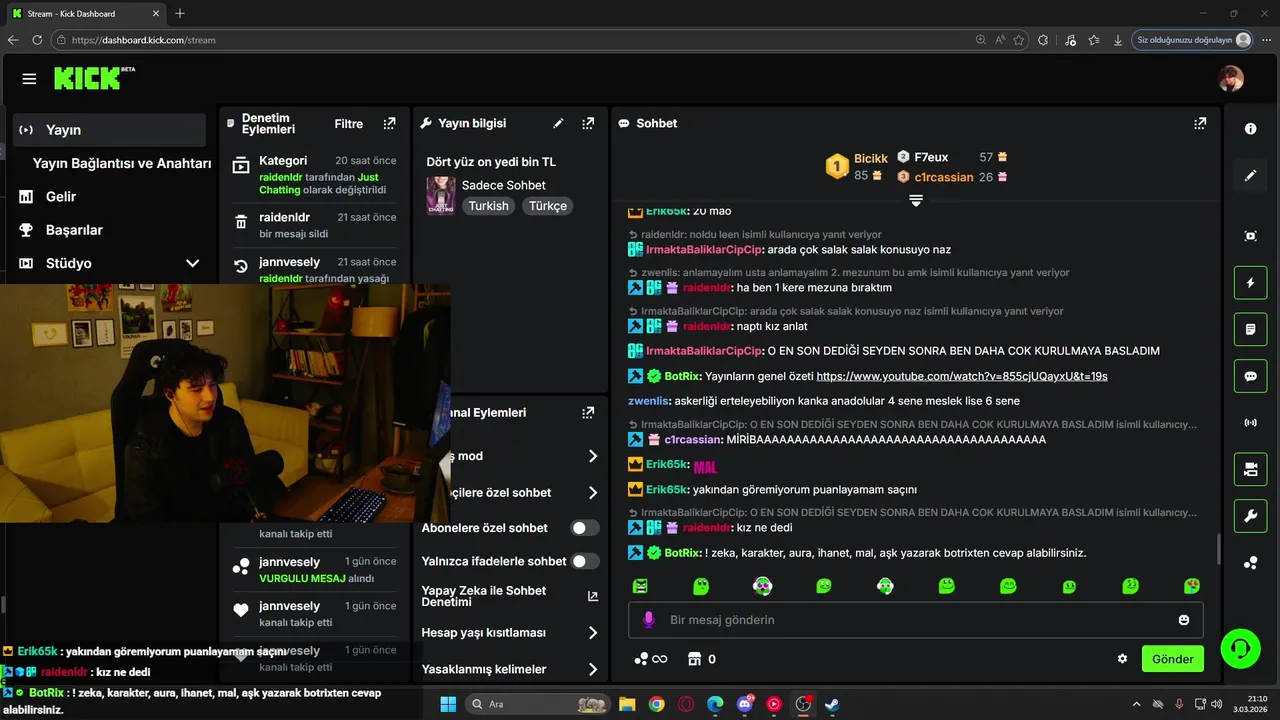Click the screen-capture frame icon in right sidebar
This screenshot has height=720, width=1280.
(x=1250, y=236)
